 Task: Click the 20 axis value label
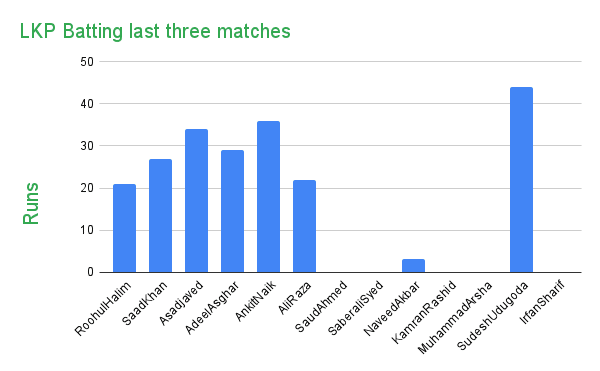[x=87, y=188]
